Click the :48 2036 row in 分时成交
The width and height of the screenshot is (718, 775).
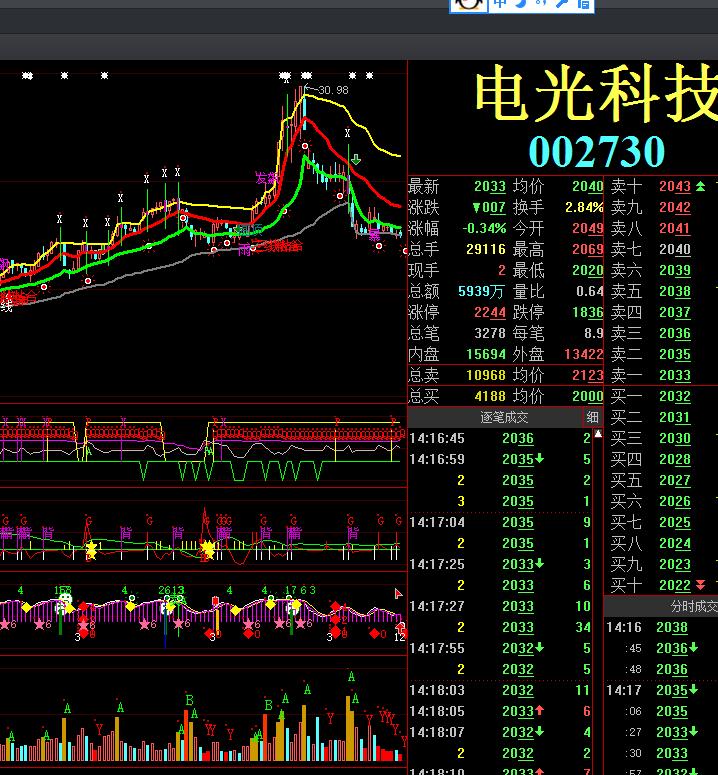coord(662,669)
